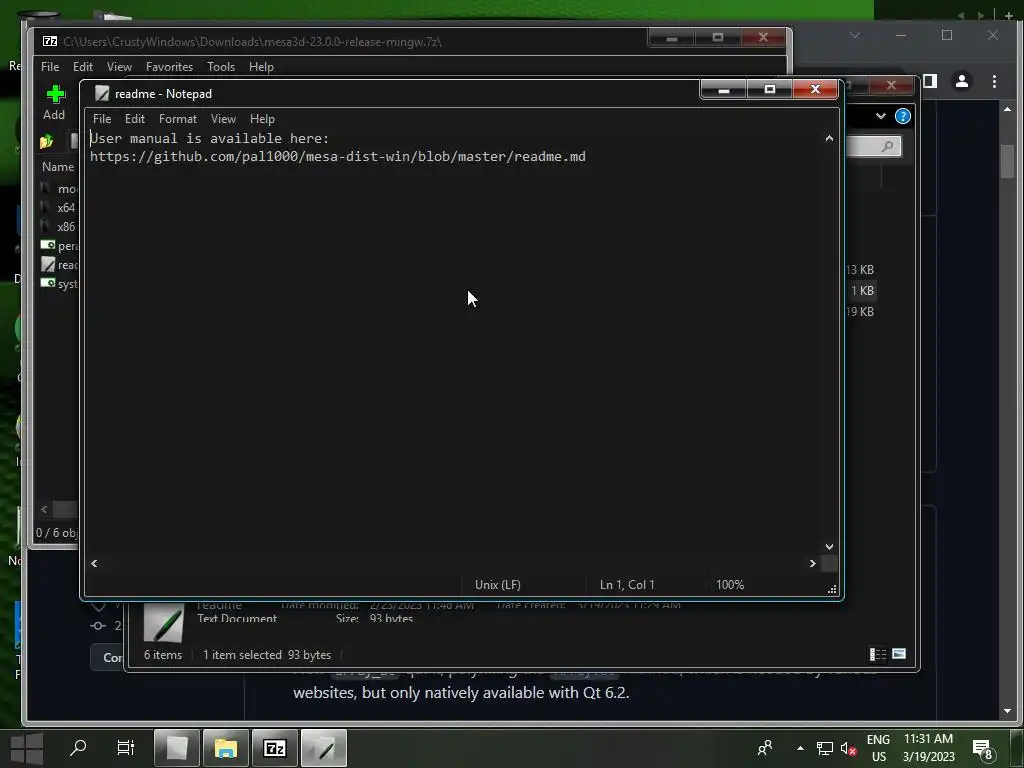This screenshot has width=1024, height=768.
Task: Click first pinned taskbar app icon
Action: tap(177, 748)
